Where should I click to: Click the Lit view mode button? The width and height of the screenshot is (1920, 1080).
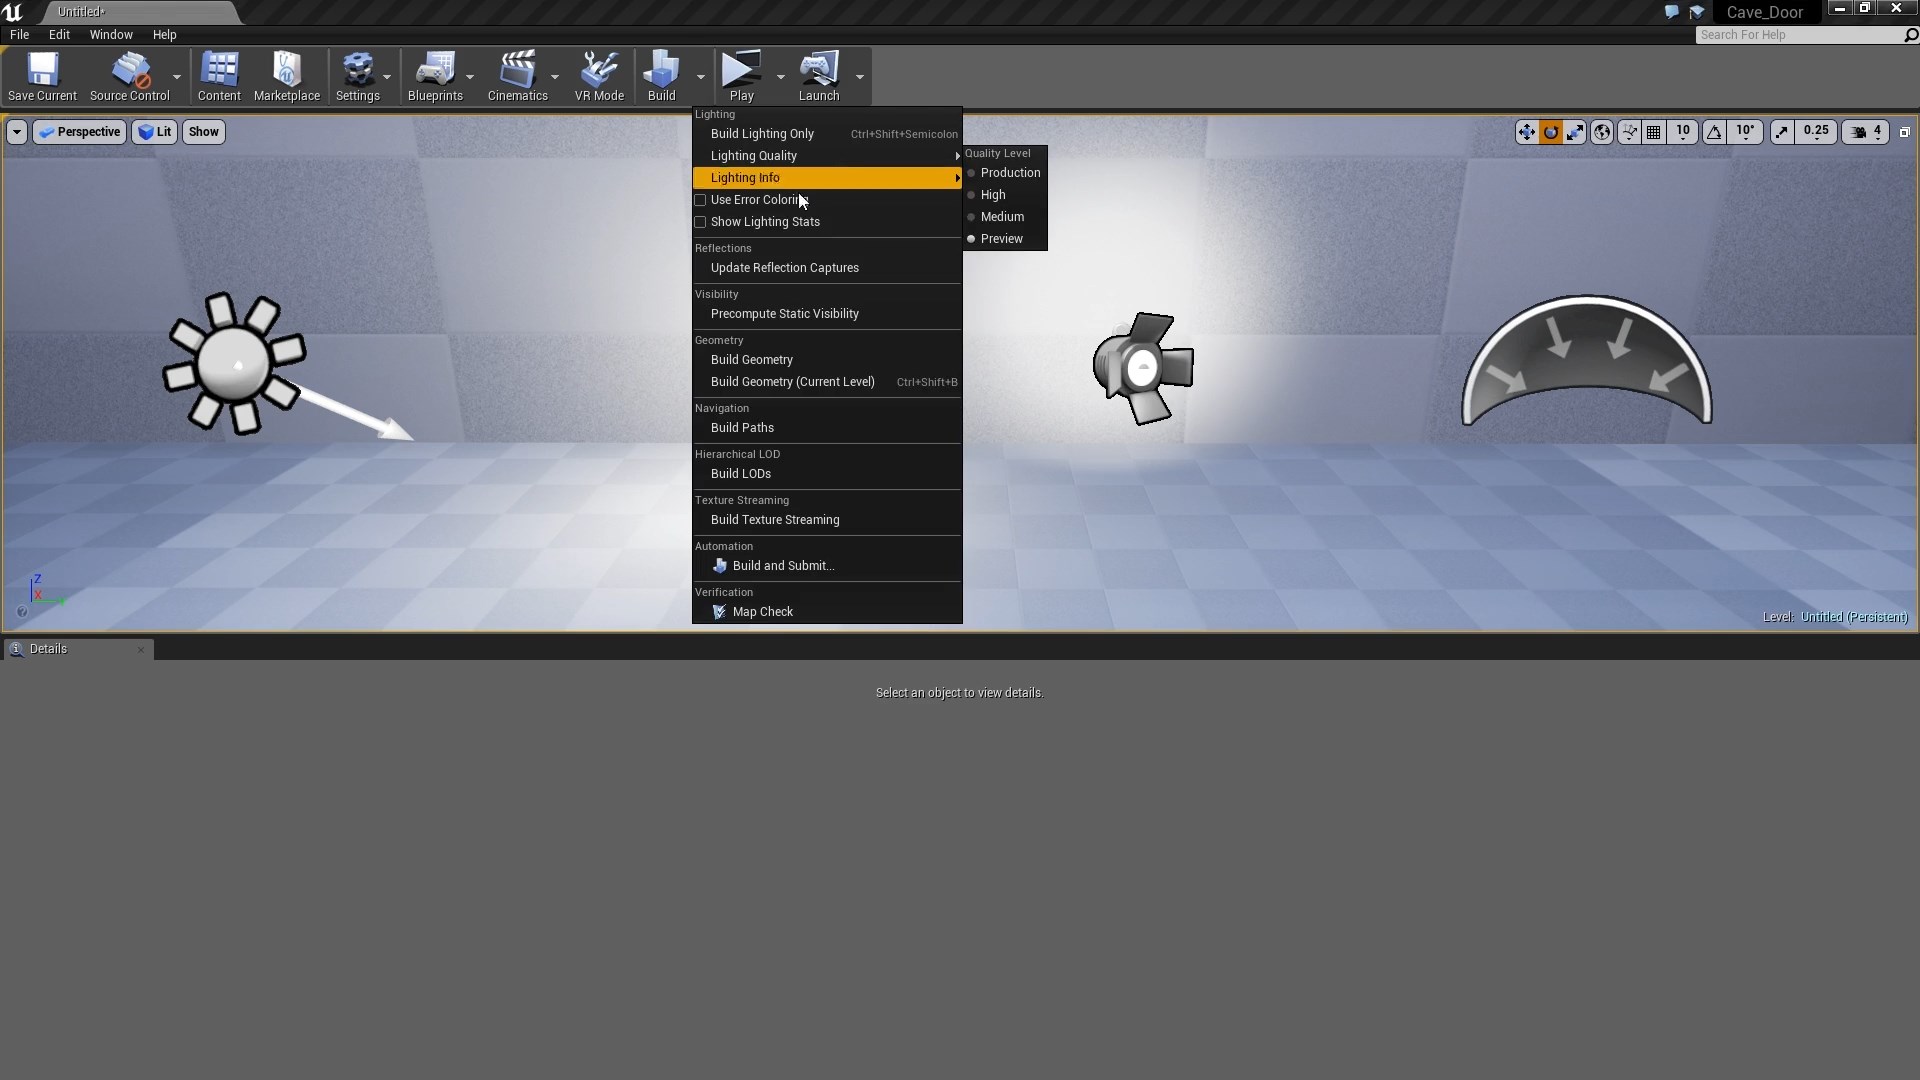[155, 132]
